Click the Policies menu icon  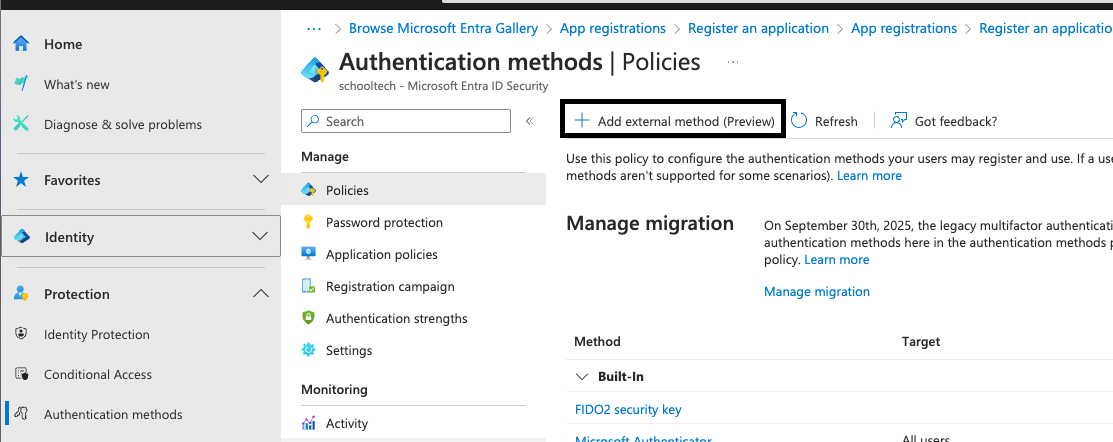point(308,190)
